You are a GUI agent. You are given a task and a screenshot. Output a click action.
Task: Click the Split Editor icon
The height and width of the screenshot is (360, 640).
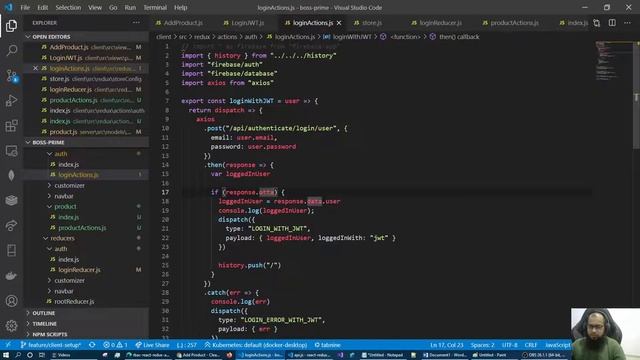[x=612, y=23]
